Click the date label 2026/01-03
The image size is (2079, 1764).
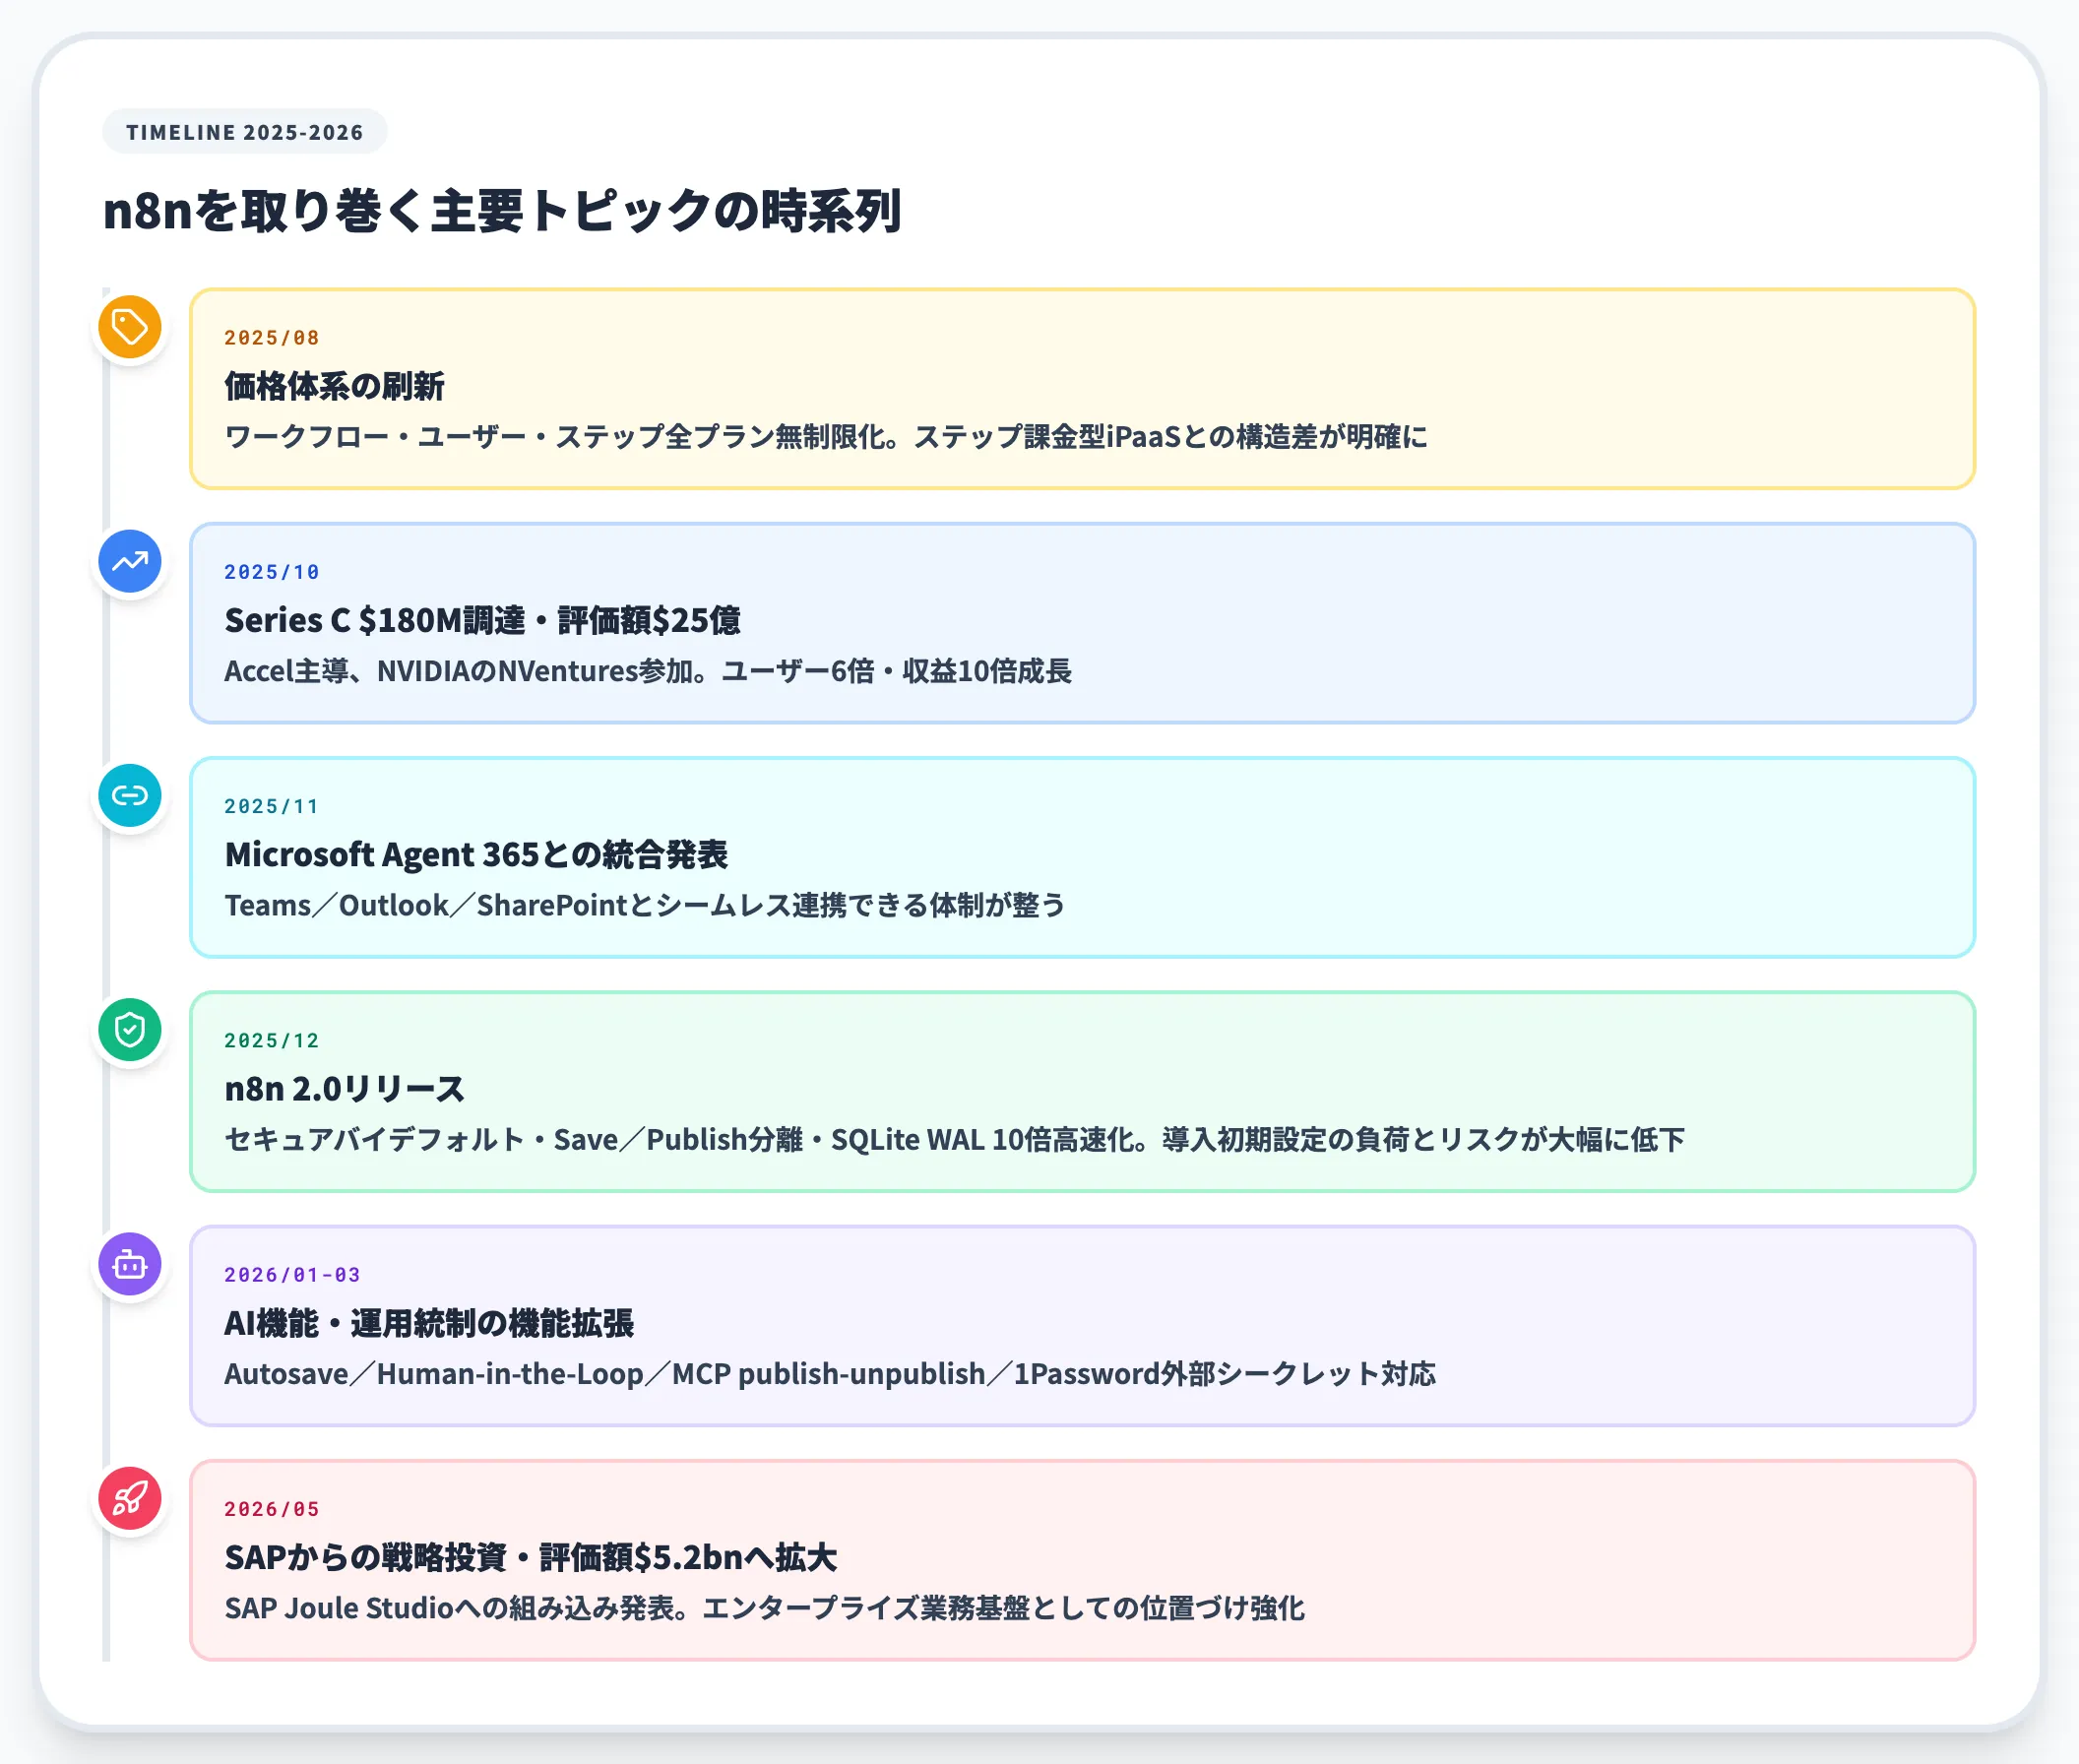(x=292, y=1275)
